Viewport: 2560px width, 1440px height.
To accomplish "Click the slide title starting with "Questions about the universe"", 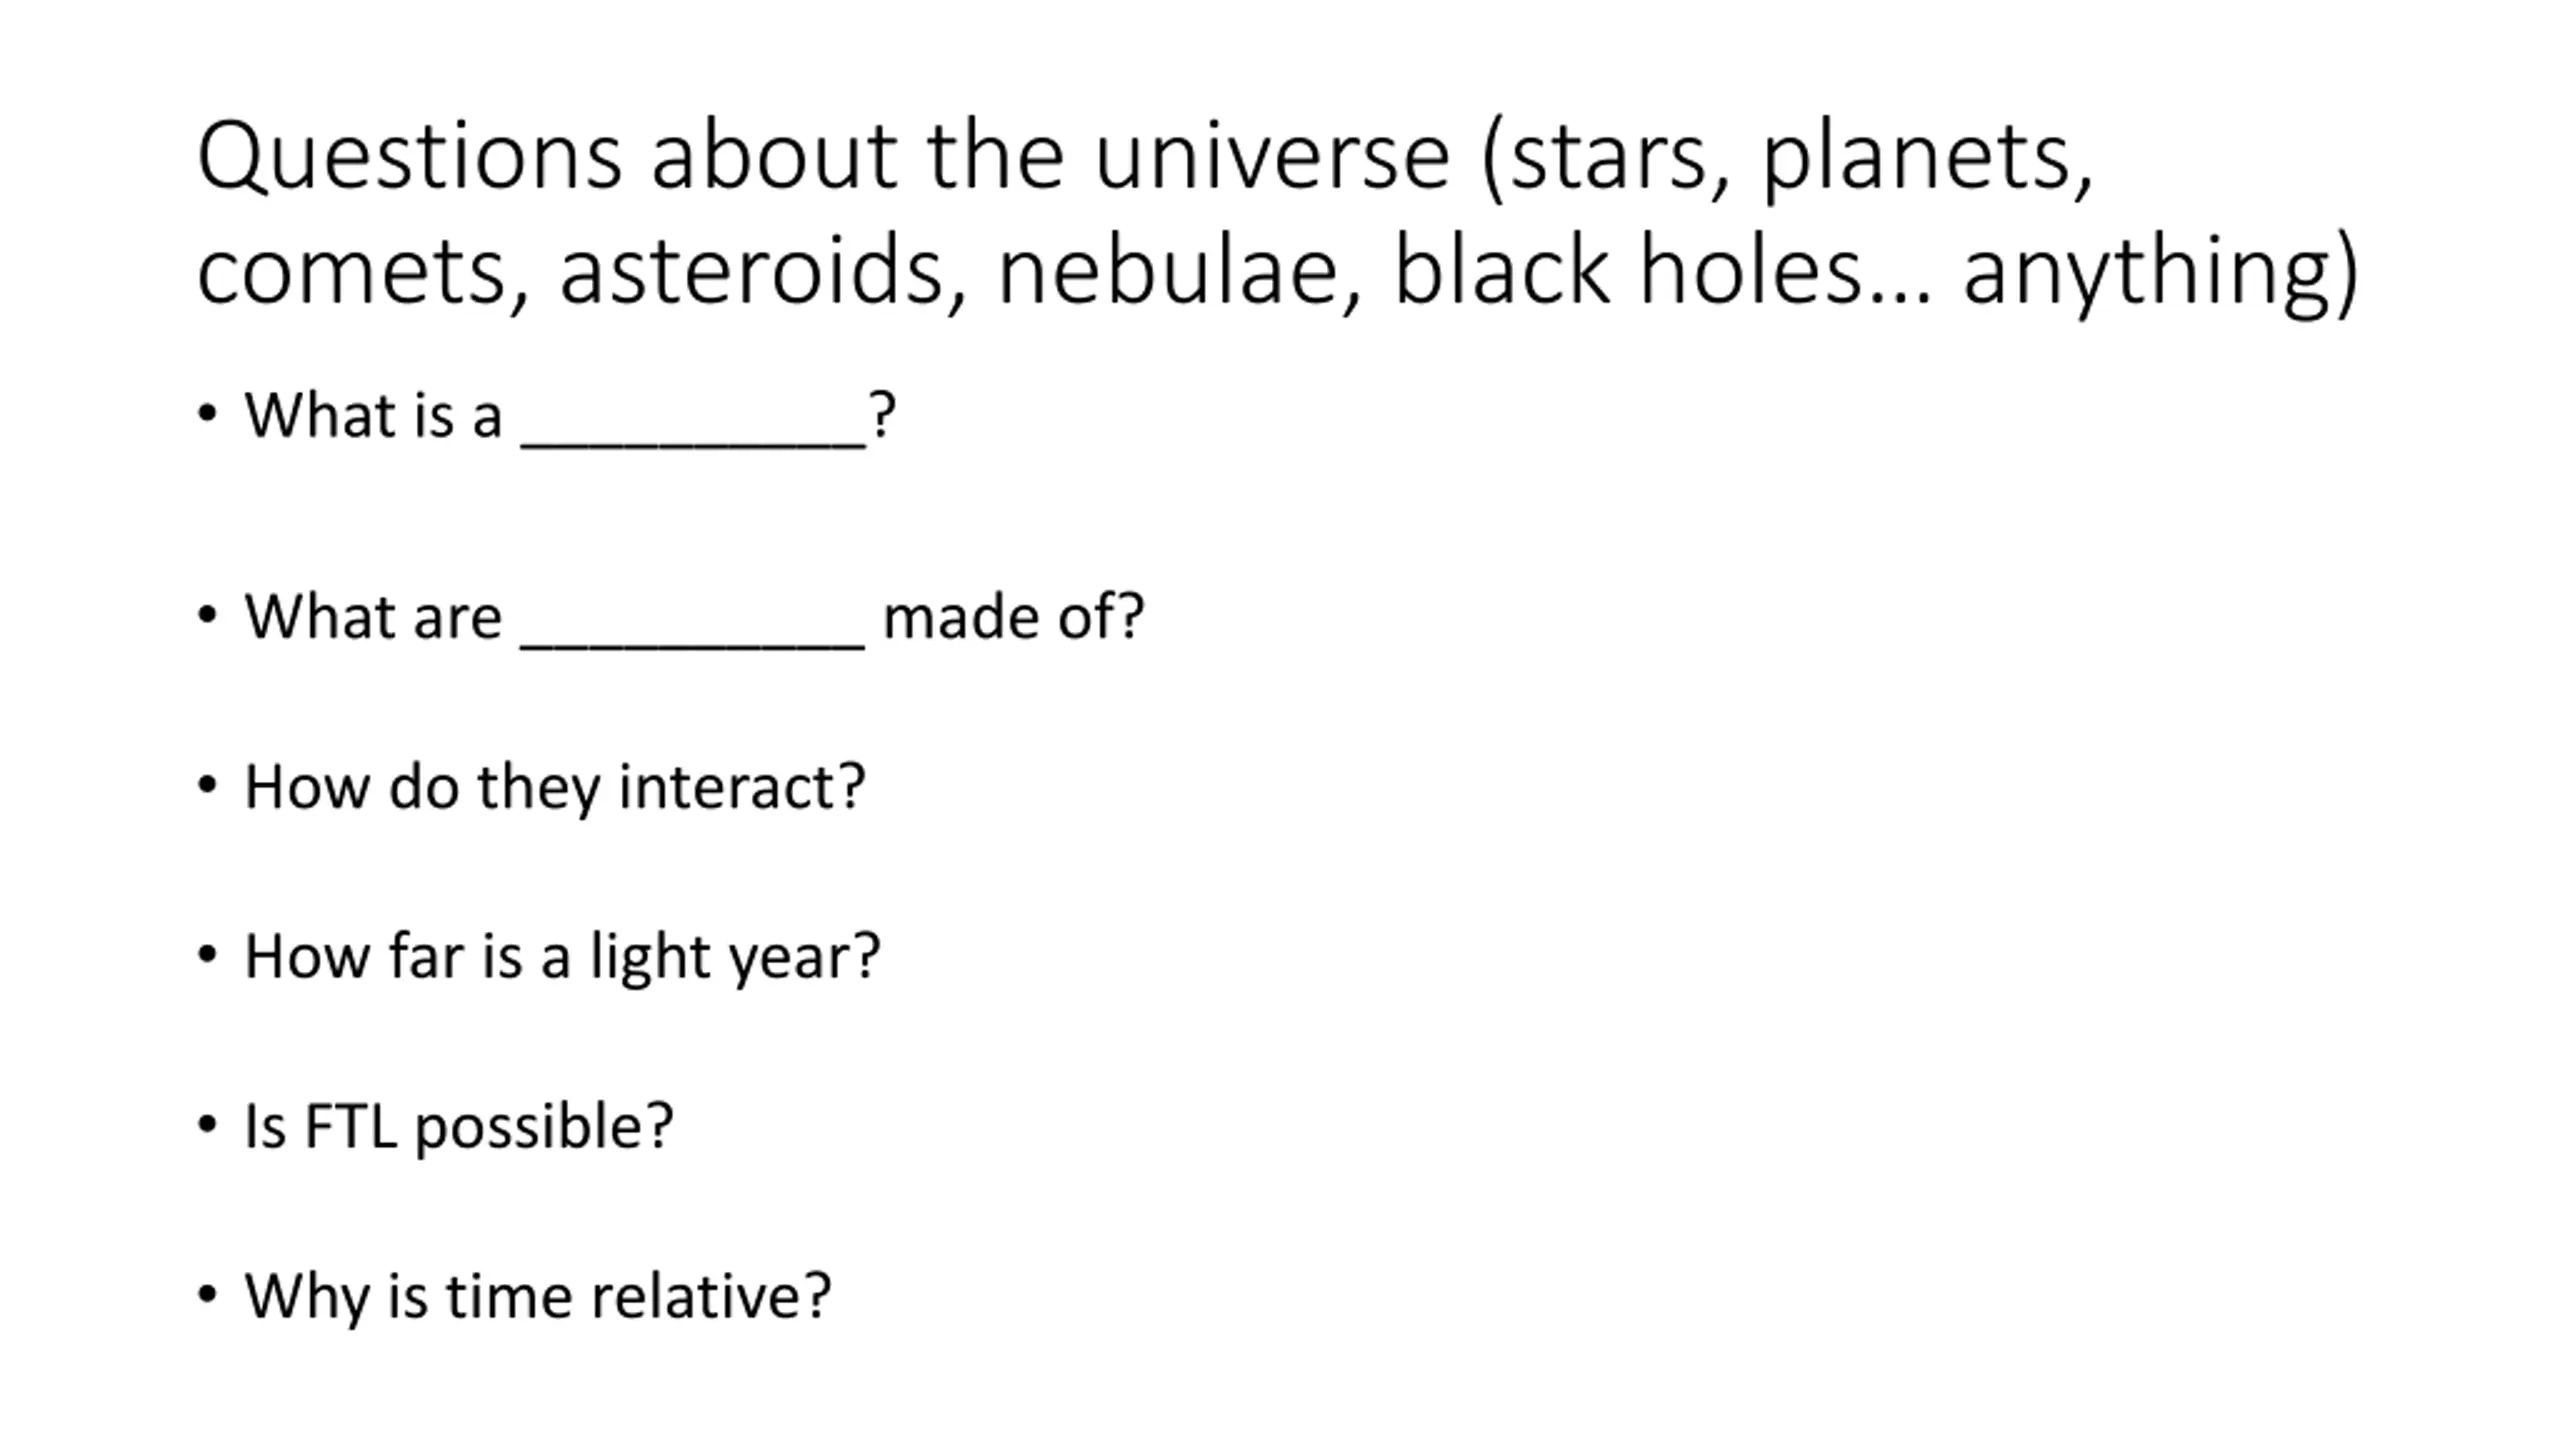I will [x=1277, y=213].
